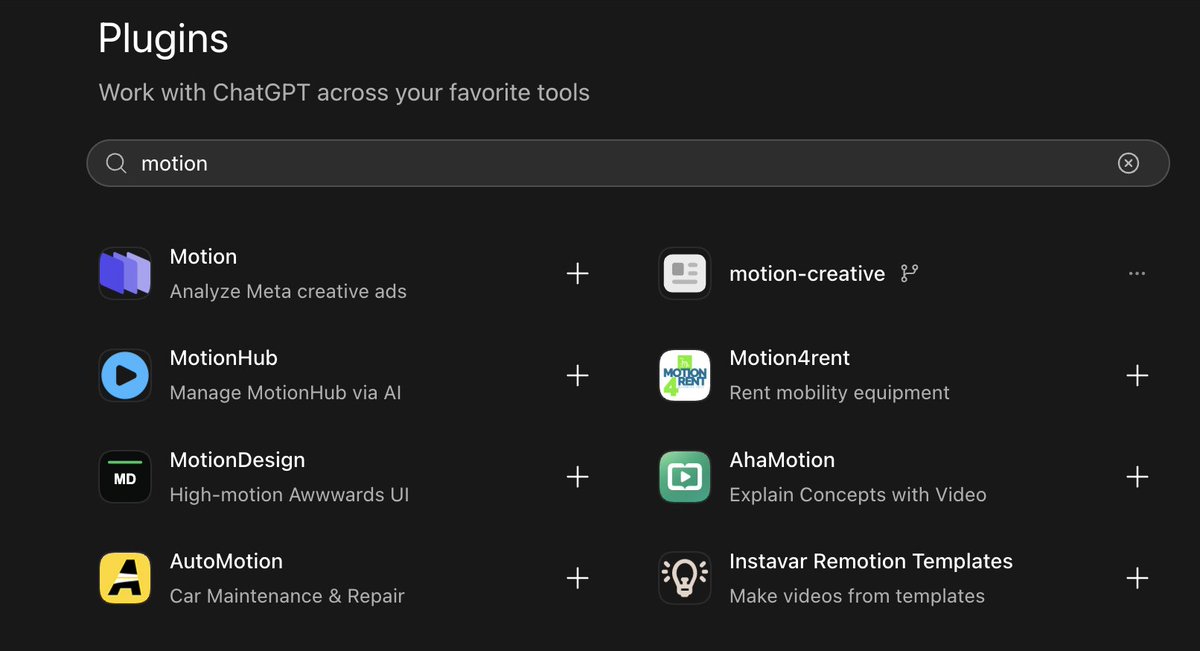Add Instavar Remotion Templates with plus
1200x651 pixels.
[x=1137, y=578]
